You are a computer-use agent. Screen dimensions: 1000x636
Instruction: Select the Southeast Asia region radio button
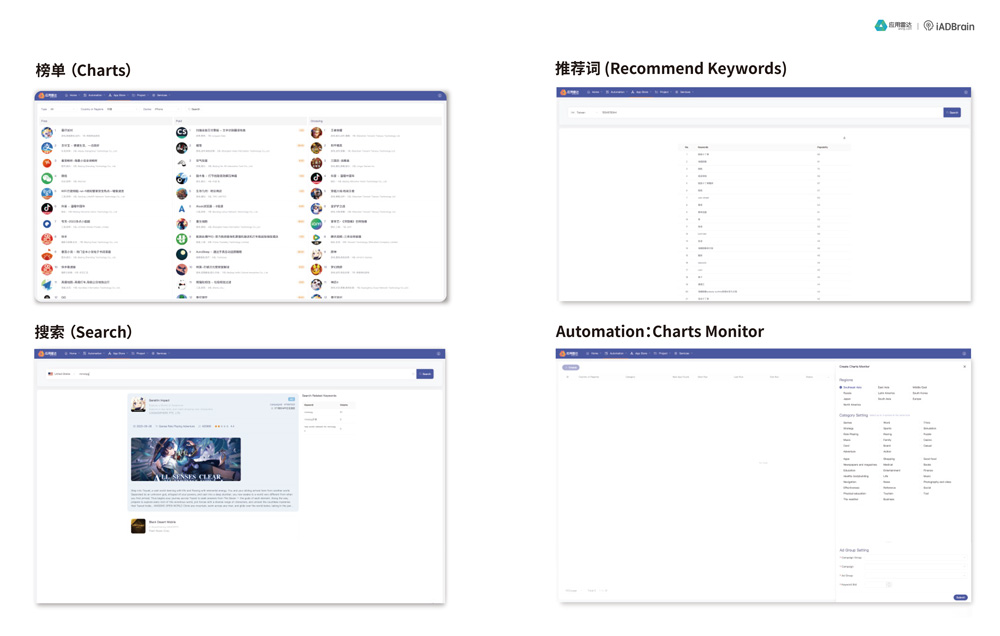(x=842, y=387)
